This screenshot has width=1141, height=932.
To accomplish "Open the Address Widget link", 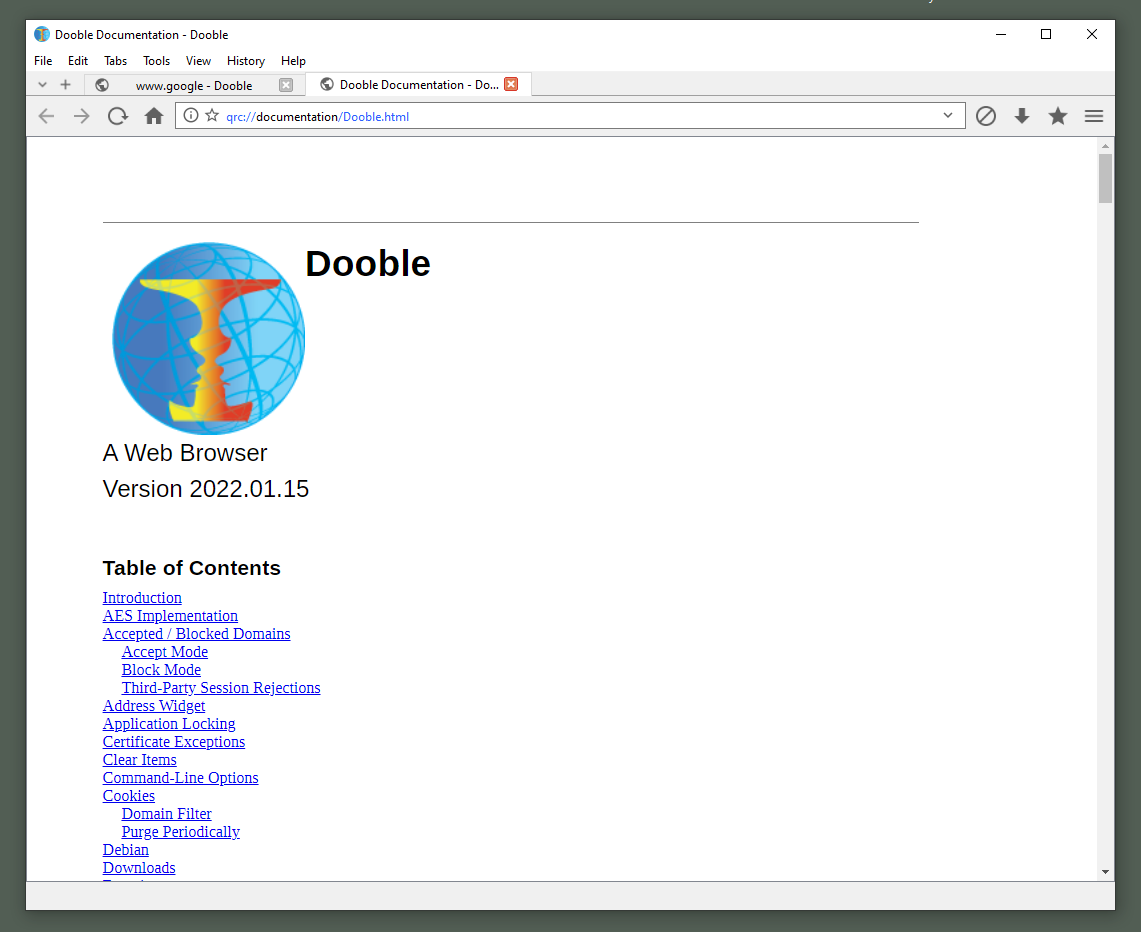I will click(154, 706).
